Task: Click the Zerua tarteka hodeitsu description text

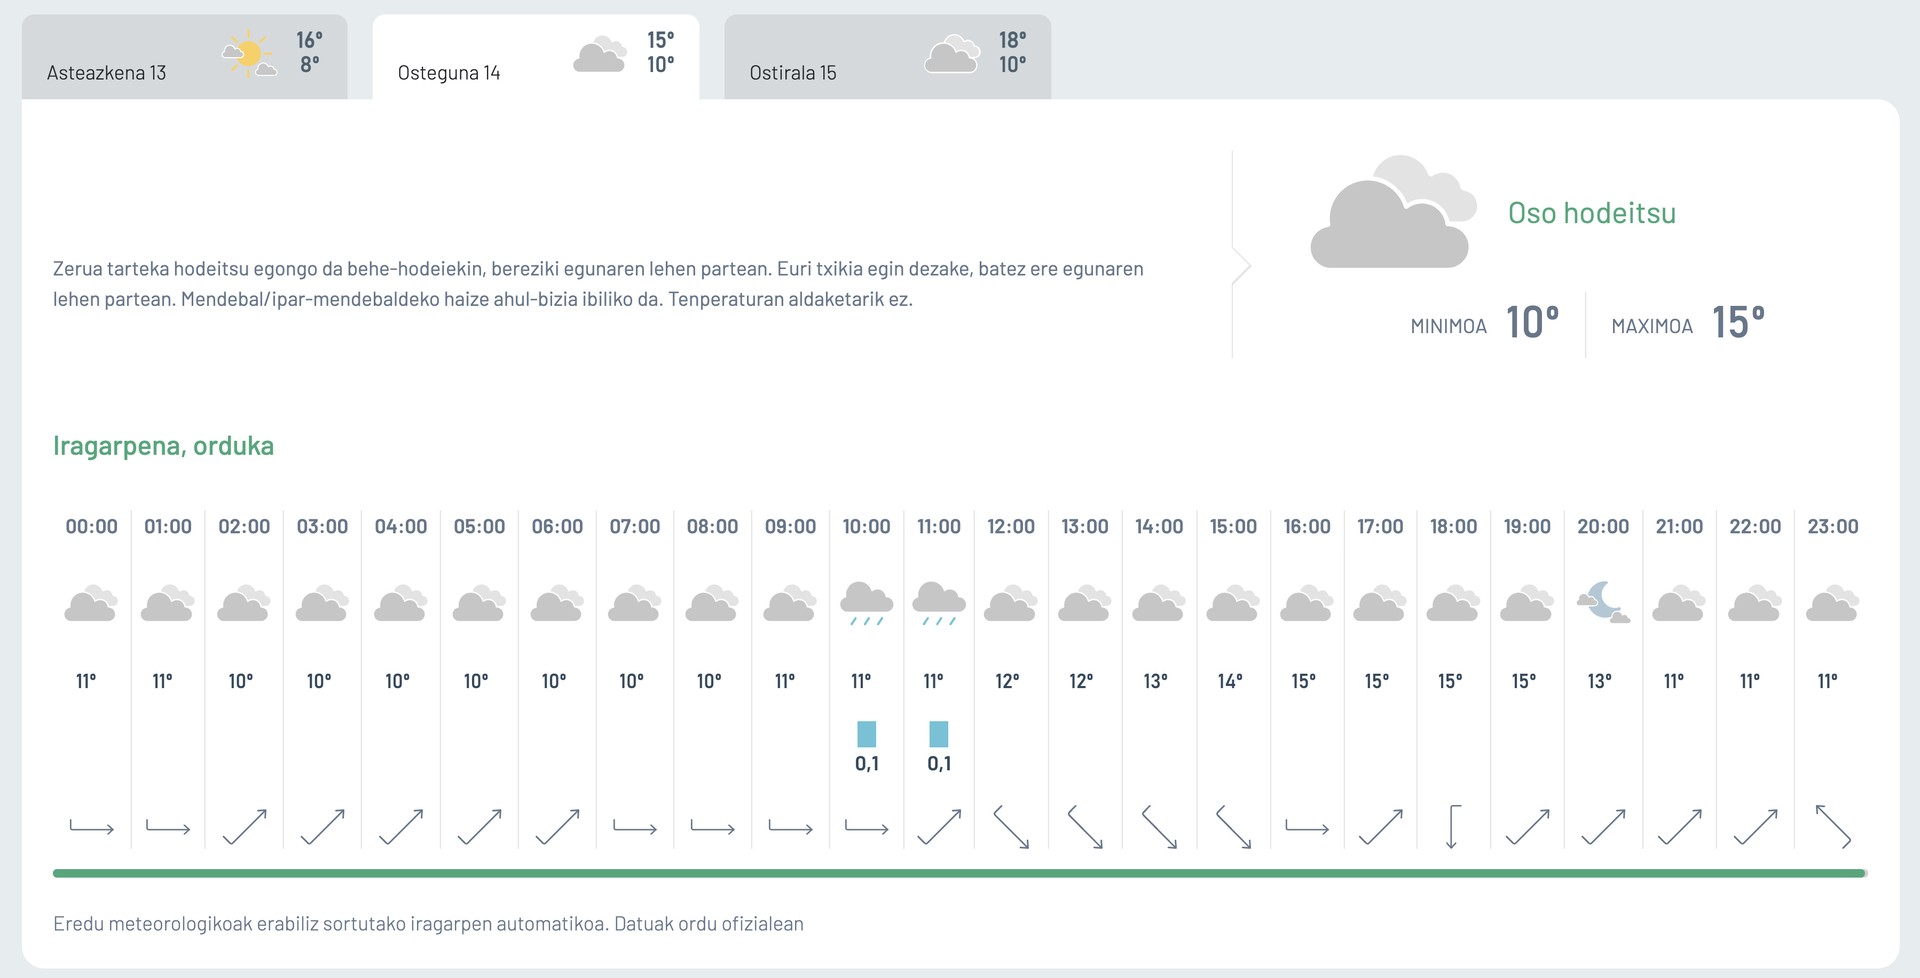Action: pos(598,284)
